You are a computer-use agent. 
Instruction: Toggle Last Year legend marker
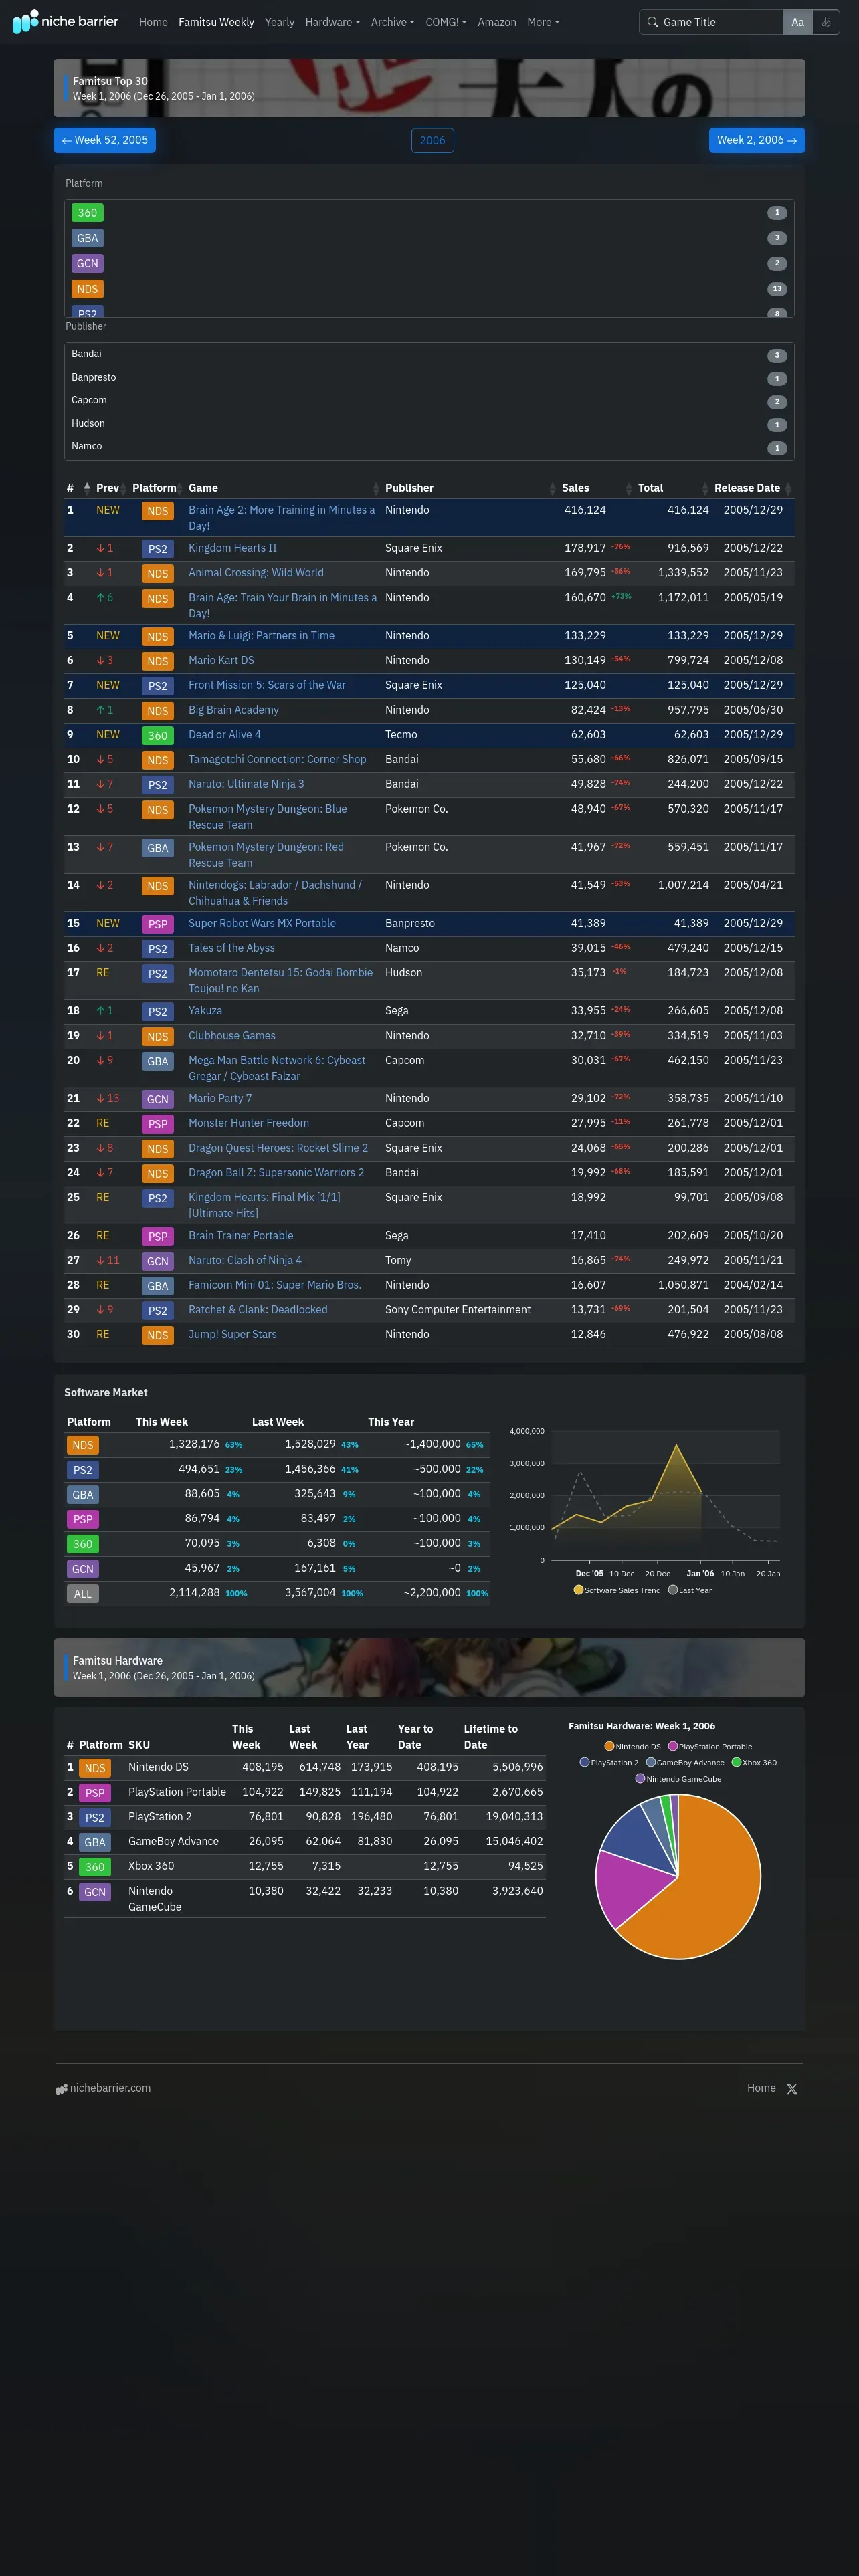[x=673, y=1590]
